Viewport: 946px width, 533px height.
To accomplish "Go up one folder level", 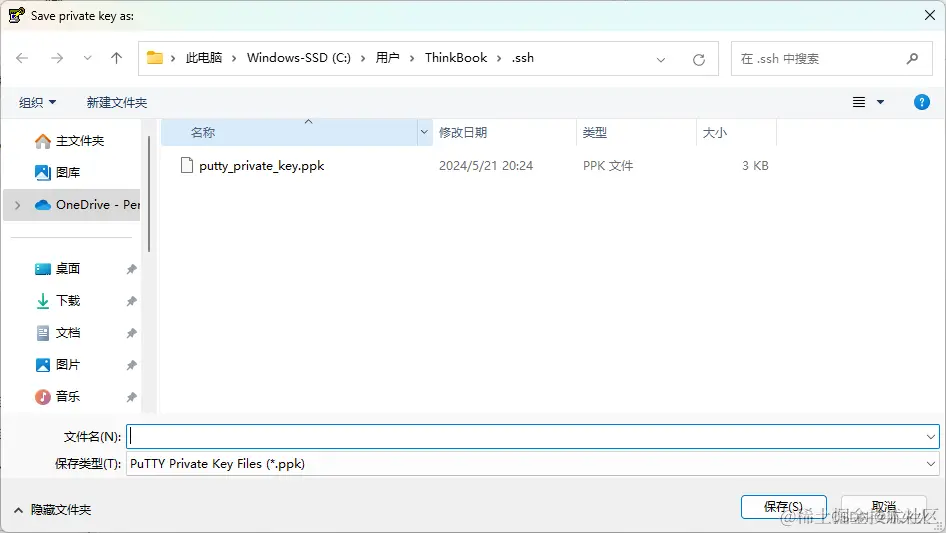I will pos(116,58).
